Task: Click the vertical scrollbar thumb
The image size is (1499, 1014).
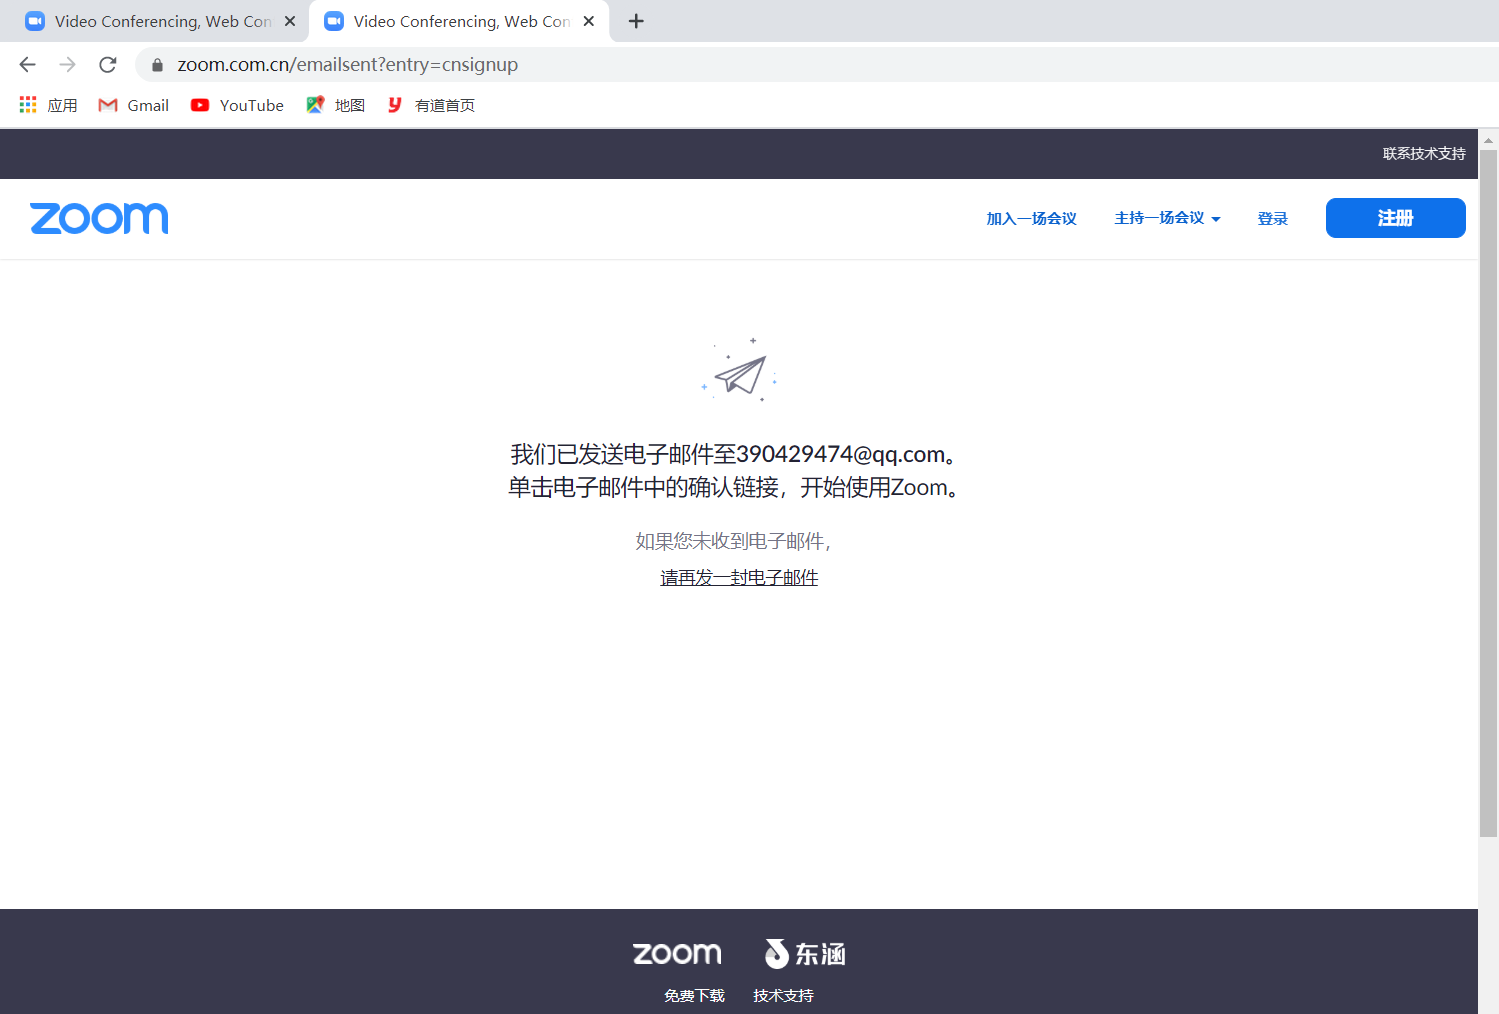Action: click(x=1488, y=492)
